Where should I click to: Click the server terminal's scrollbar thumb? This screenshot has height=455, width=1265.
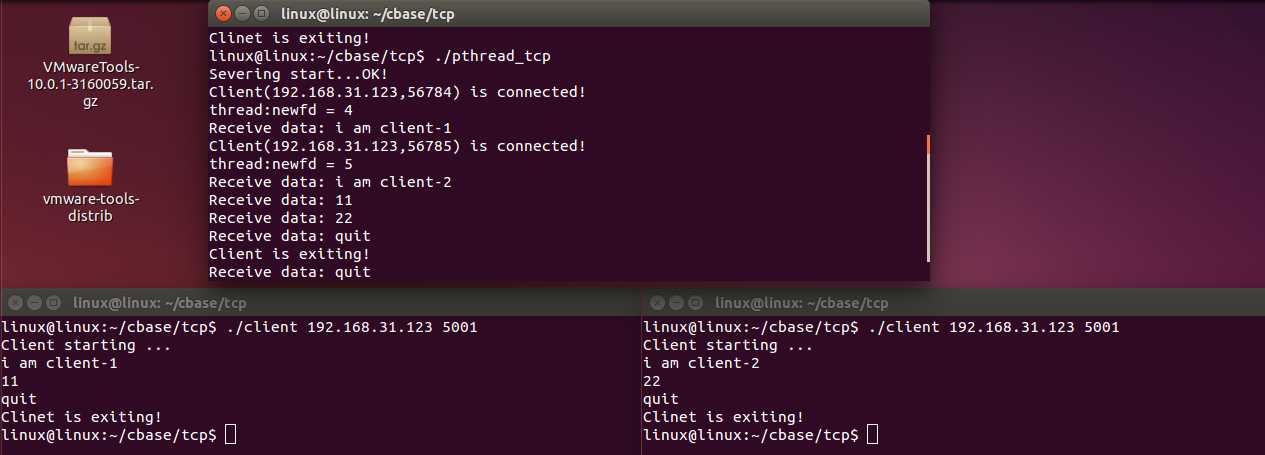pyautogui.click(x=928, y=198)
